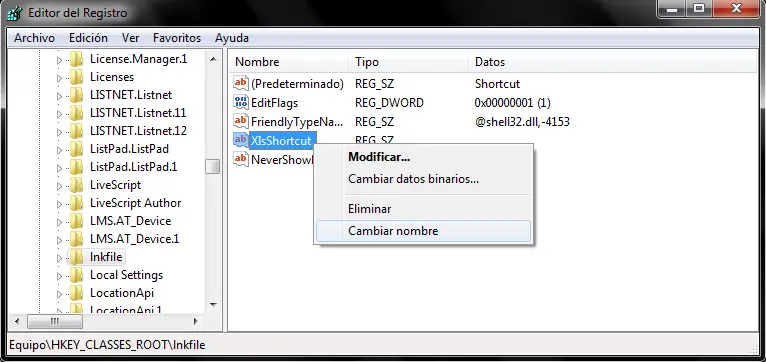This screenshot has height=362, width=766.
Task: Select the EditFlags value name
Action: coord(274,103)
